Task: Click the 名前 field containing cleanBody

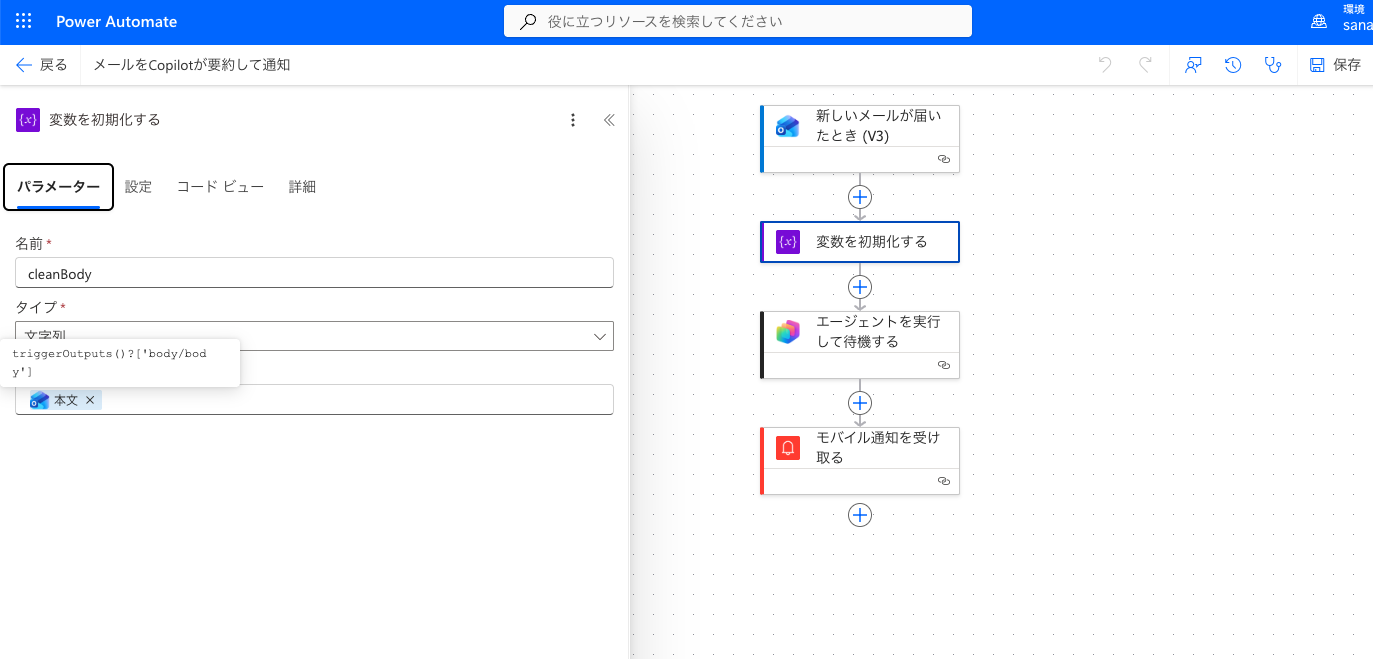Action: [314, 273]
